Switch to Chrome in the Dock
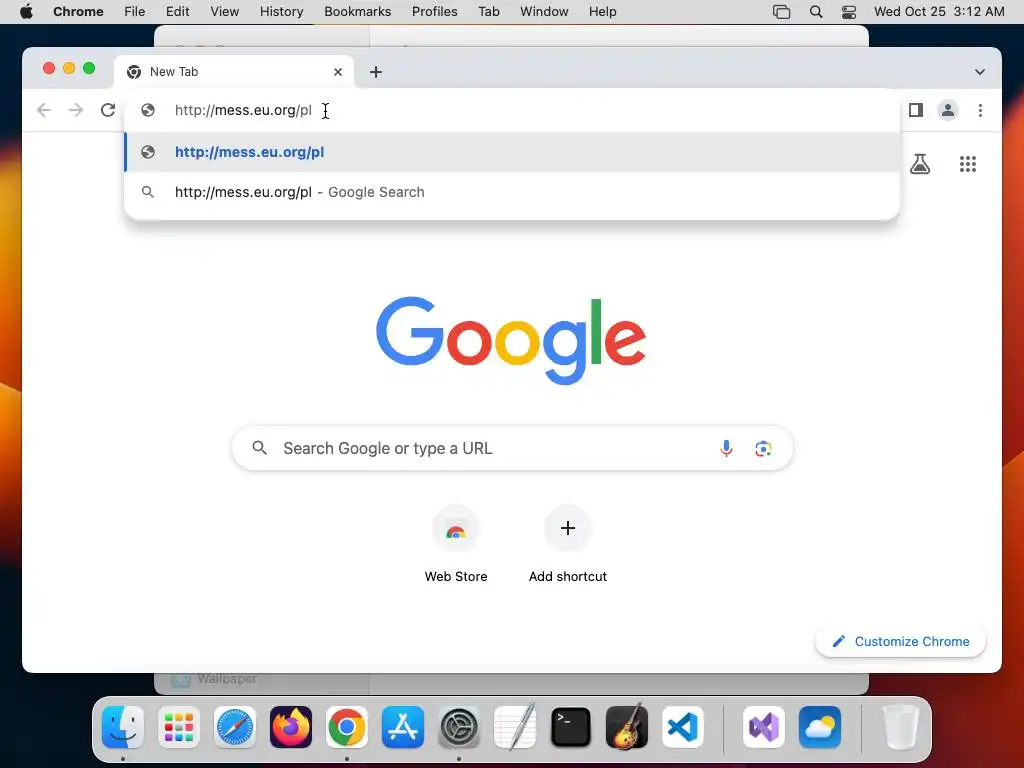 pos(347,727)
